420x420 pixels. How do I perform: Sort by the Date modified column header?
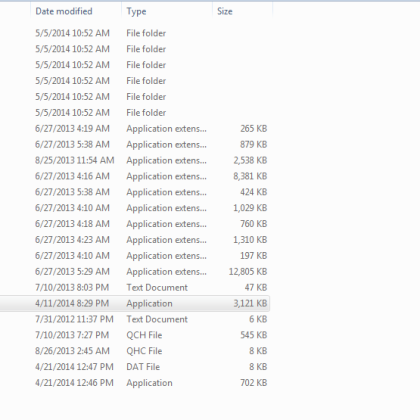point(76,12)
